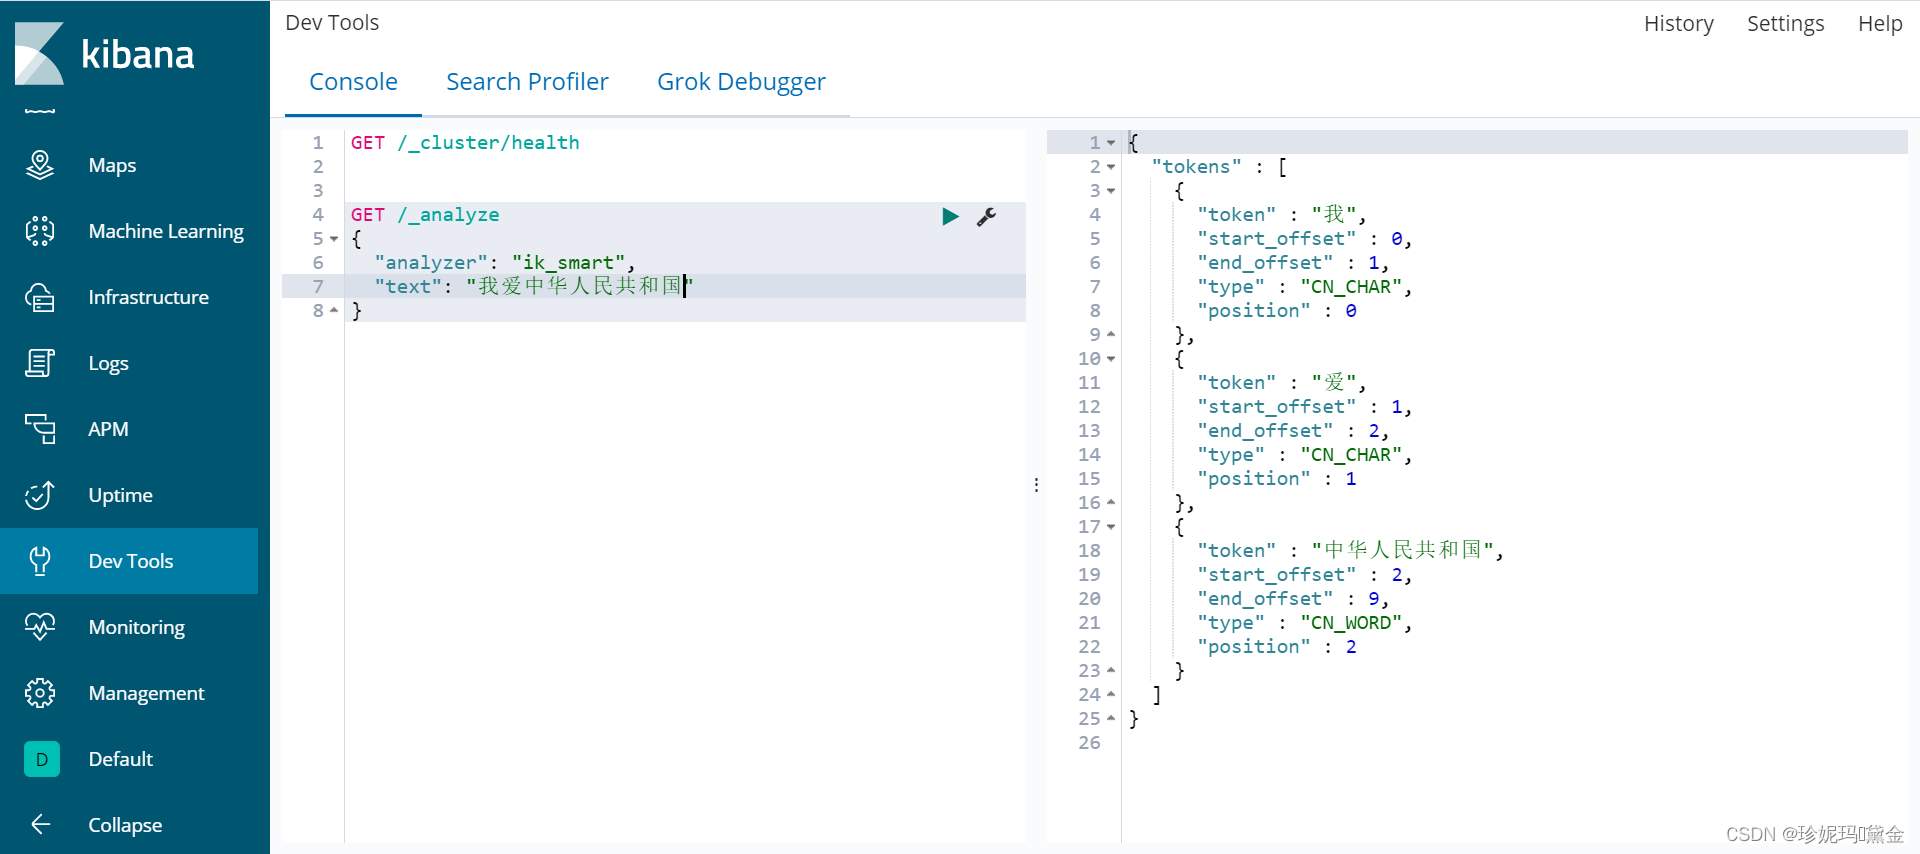Click the Management sidebar label
This screenshot has width=1920, height=854.
click(146, 693)
